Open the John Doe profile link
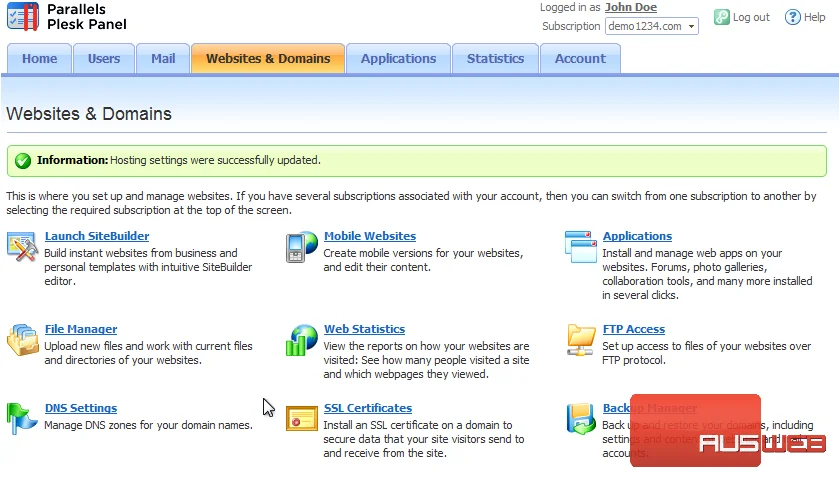 (631, 8)
